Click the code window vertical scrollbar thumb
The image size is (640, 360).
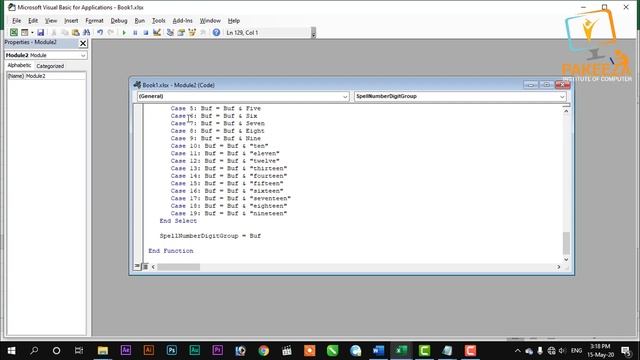(566, 243)
